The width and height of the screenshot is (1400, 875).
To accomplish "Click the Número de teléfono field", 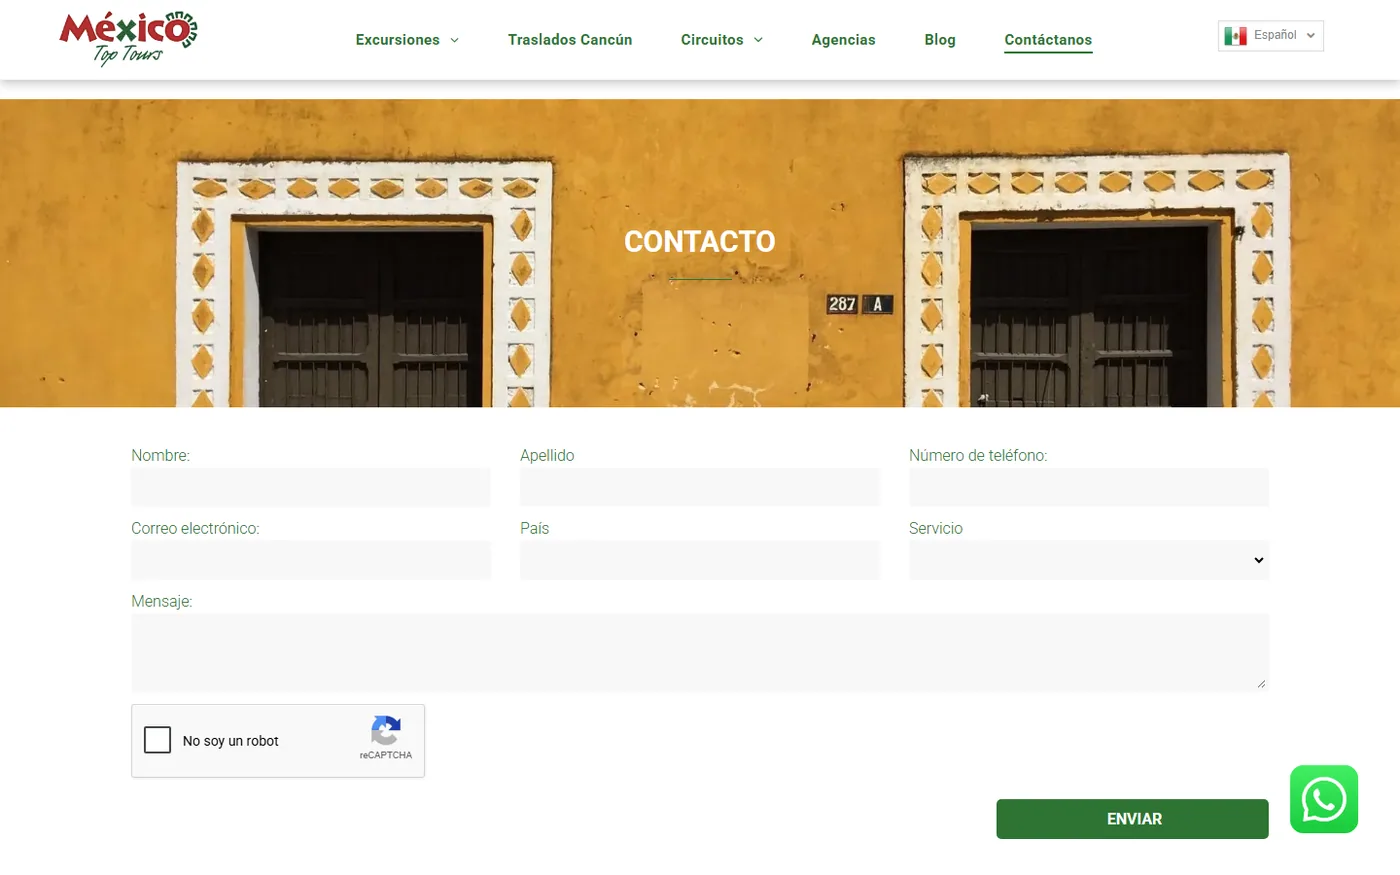I will point(1089,487).
